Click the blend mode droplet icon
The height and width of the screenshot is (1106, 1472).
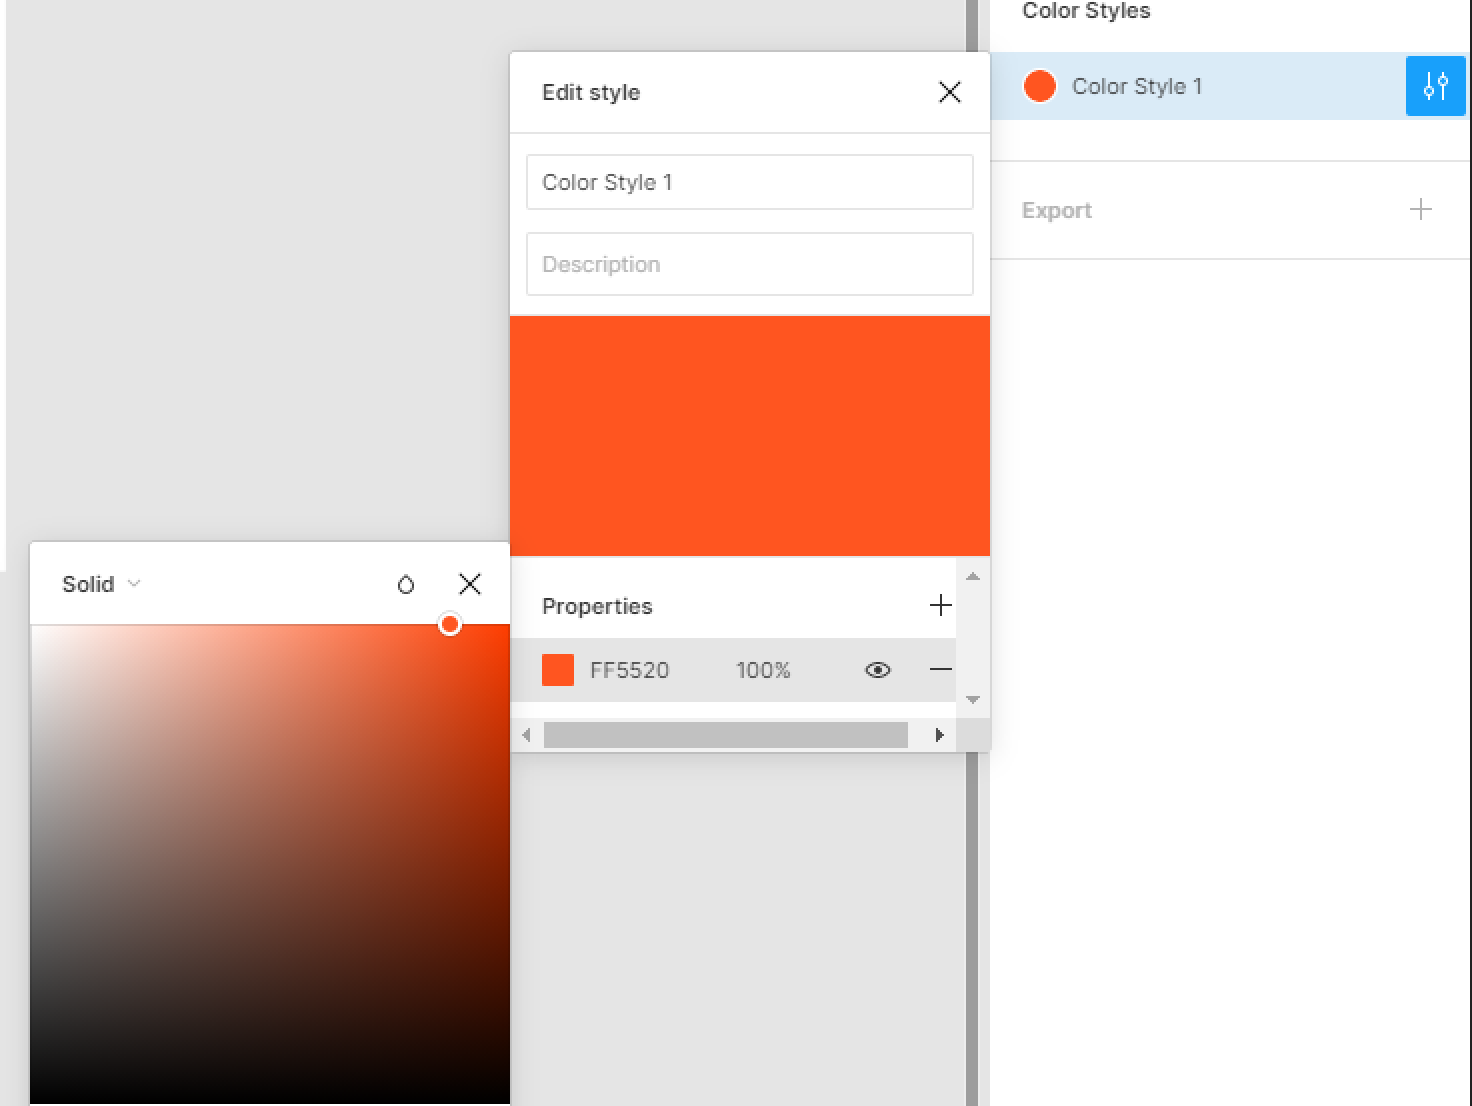tap(405, 584)
